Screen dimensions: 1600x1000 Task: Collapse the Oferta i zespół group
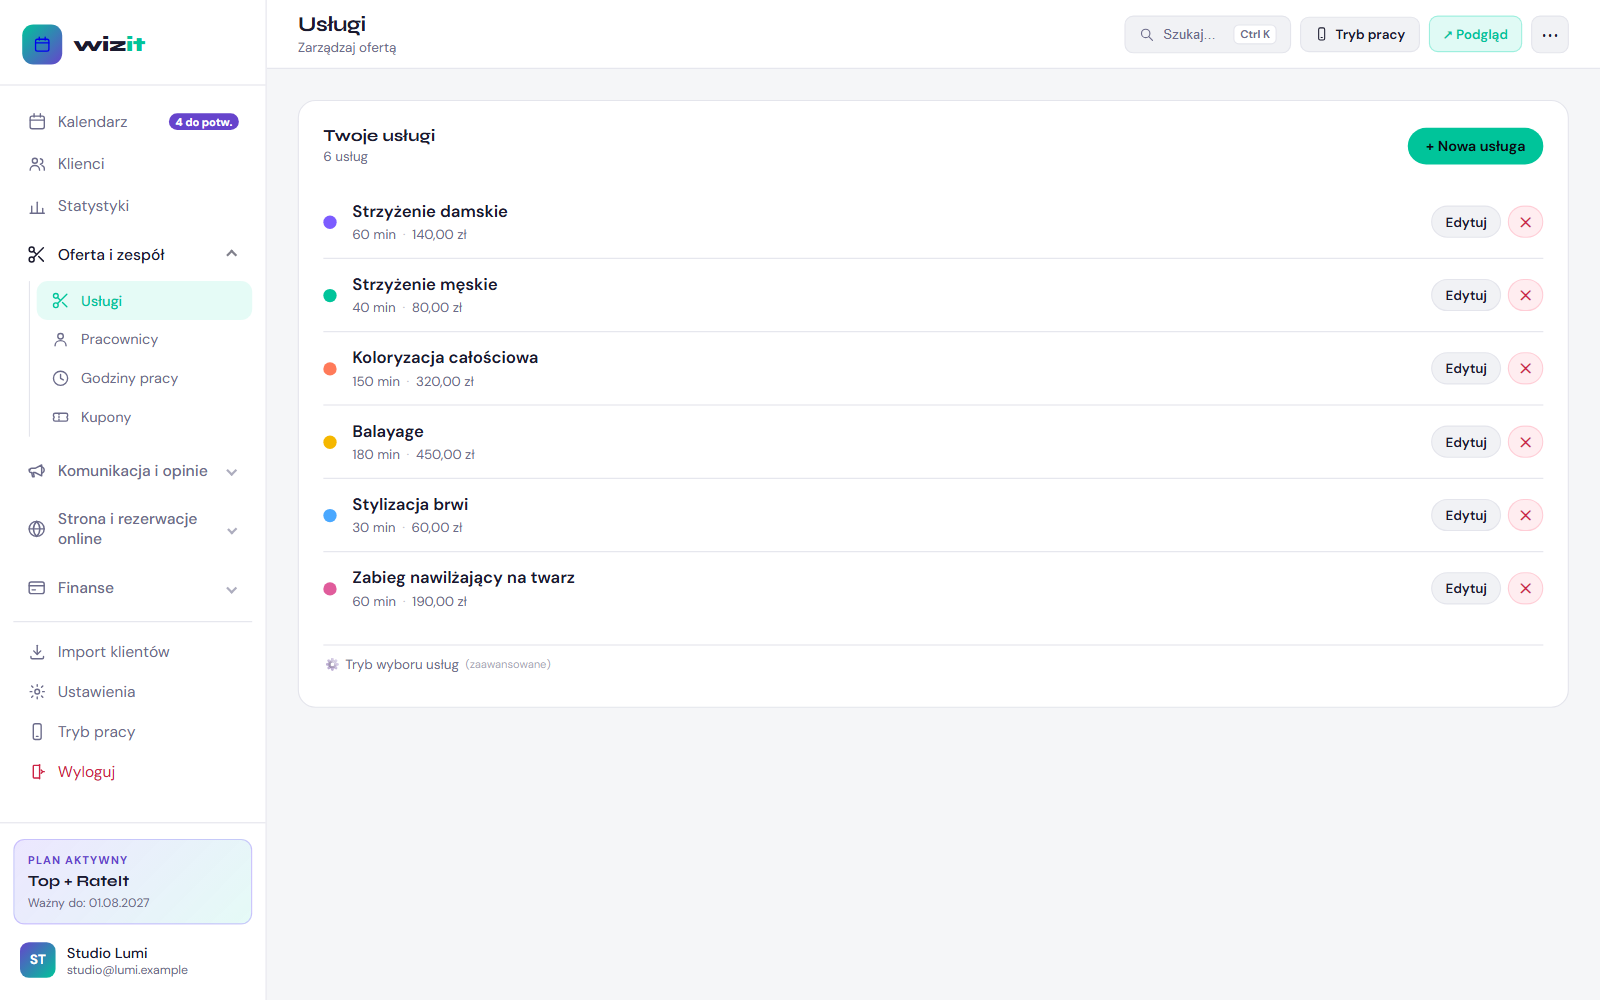pos(132,254)
